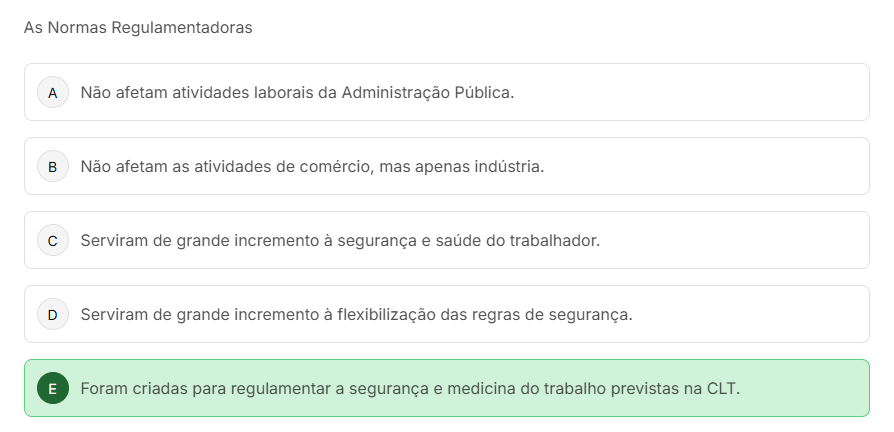Click empty area of option D card
Image resolution: width=894 pixels, height=432 pixels.
(x=750, y=314)
